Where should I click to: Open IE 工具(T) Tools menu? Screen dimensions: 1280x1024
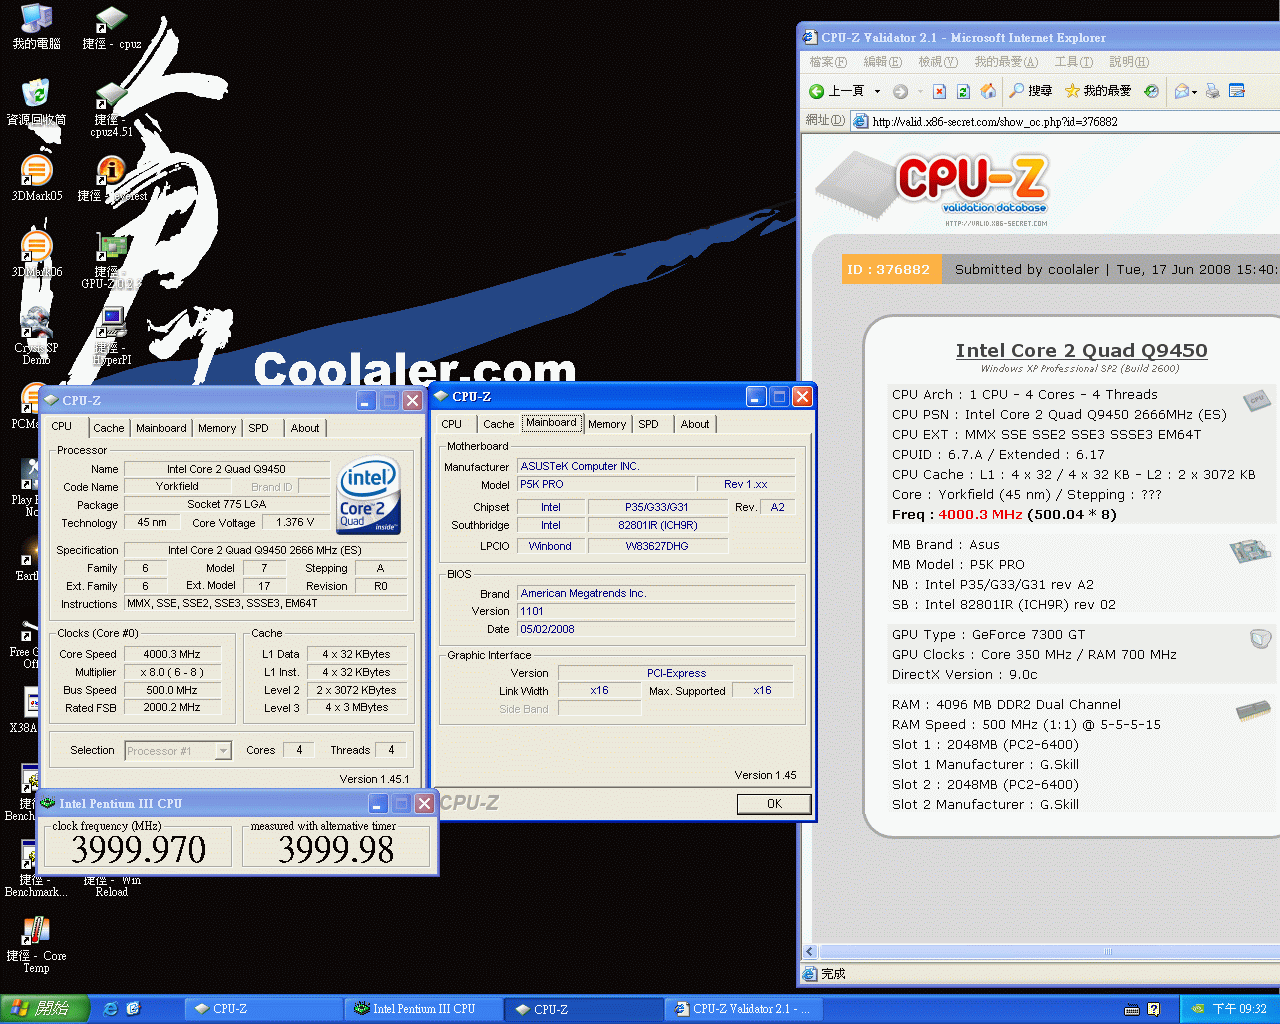[x=1074, y=62]
